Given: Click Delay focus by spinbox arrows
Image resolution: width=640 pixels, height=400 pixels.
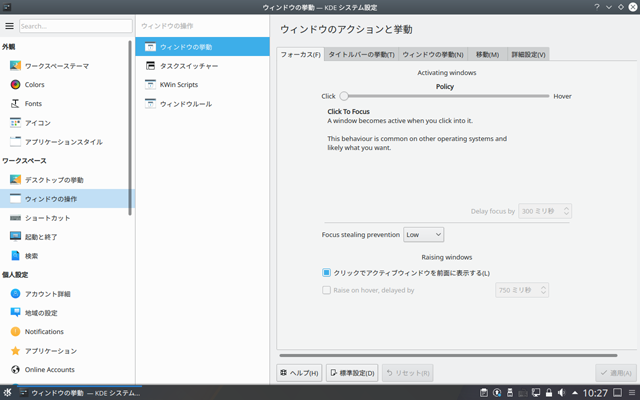Looking at the screenshot, I should pos(566,211).
